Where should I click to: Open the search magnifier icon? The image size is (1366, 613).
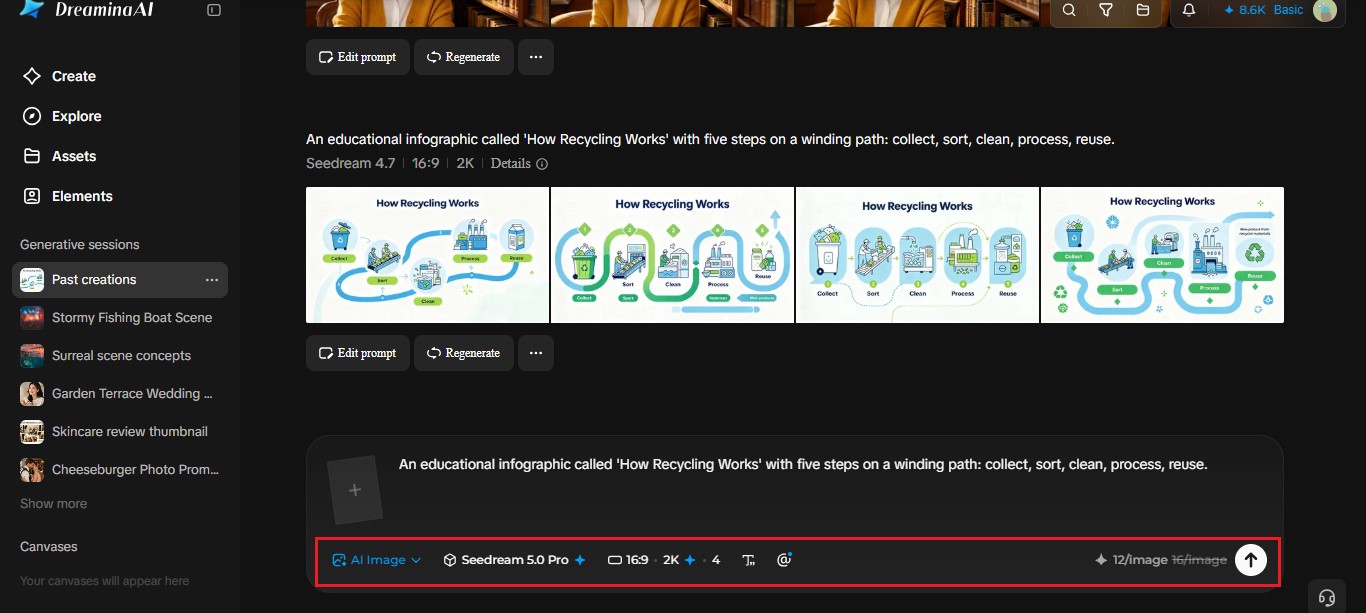coord(1069,10)
